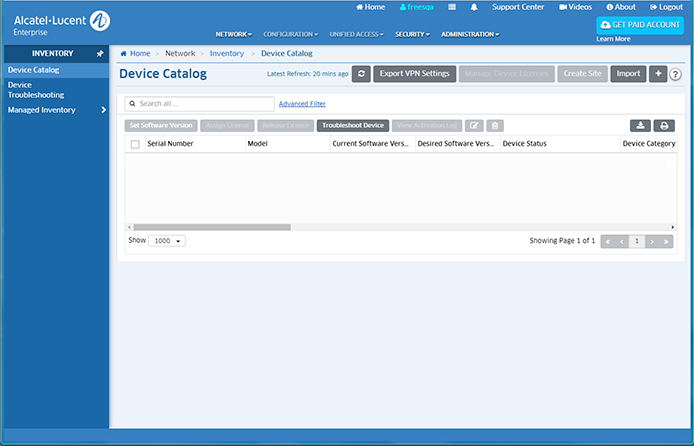694x446 pixels.
Task: Open the Show 1000 rows dropdown
Action: click(x=167, y=241)
